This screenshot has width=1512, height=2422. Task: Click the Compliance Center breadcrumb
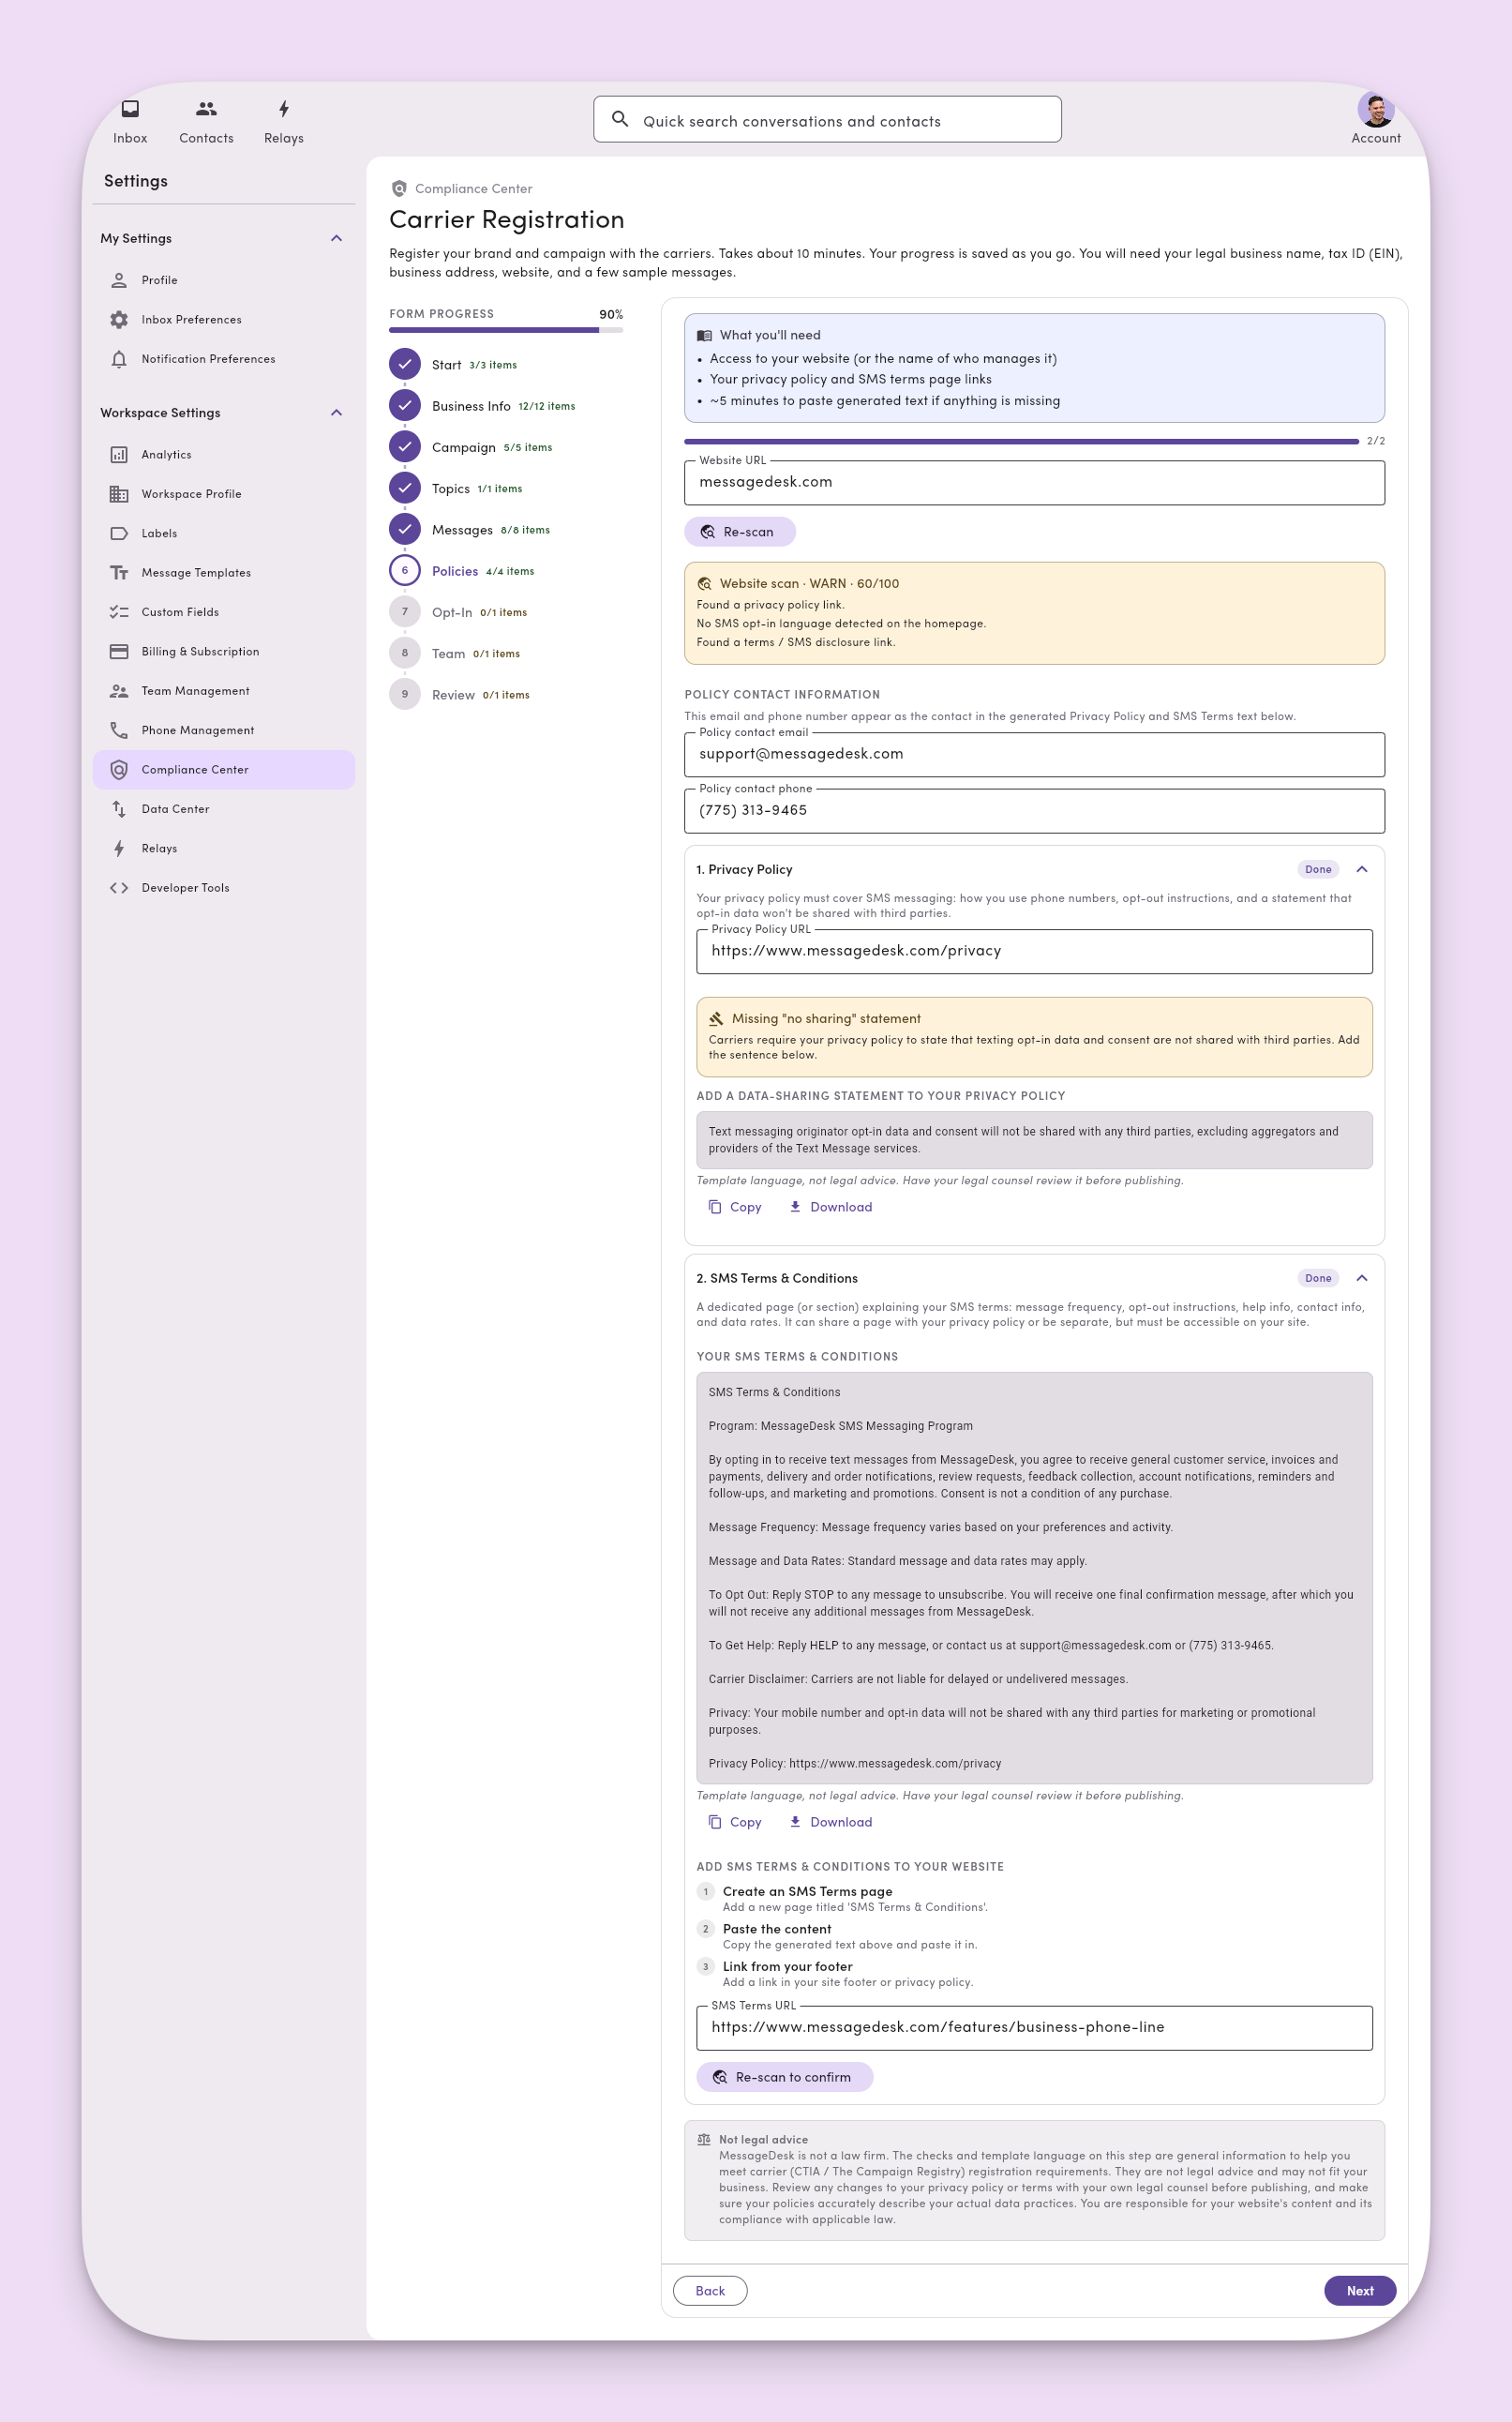point(473,189)
